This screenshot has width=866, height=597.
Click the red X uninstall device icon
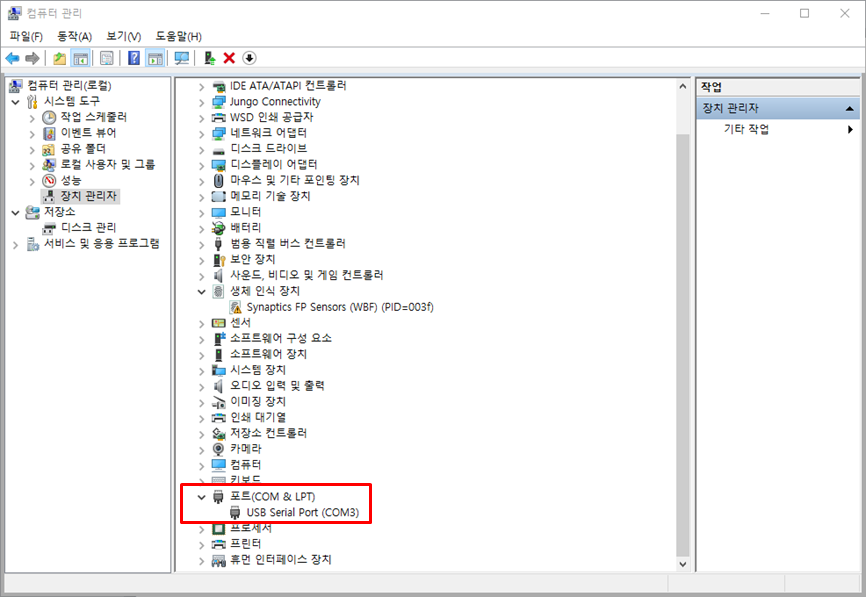click(229, 58)
